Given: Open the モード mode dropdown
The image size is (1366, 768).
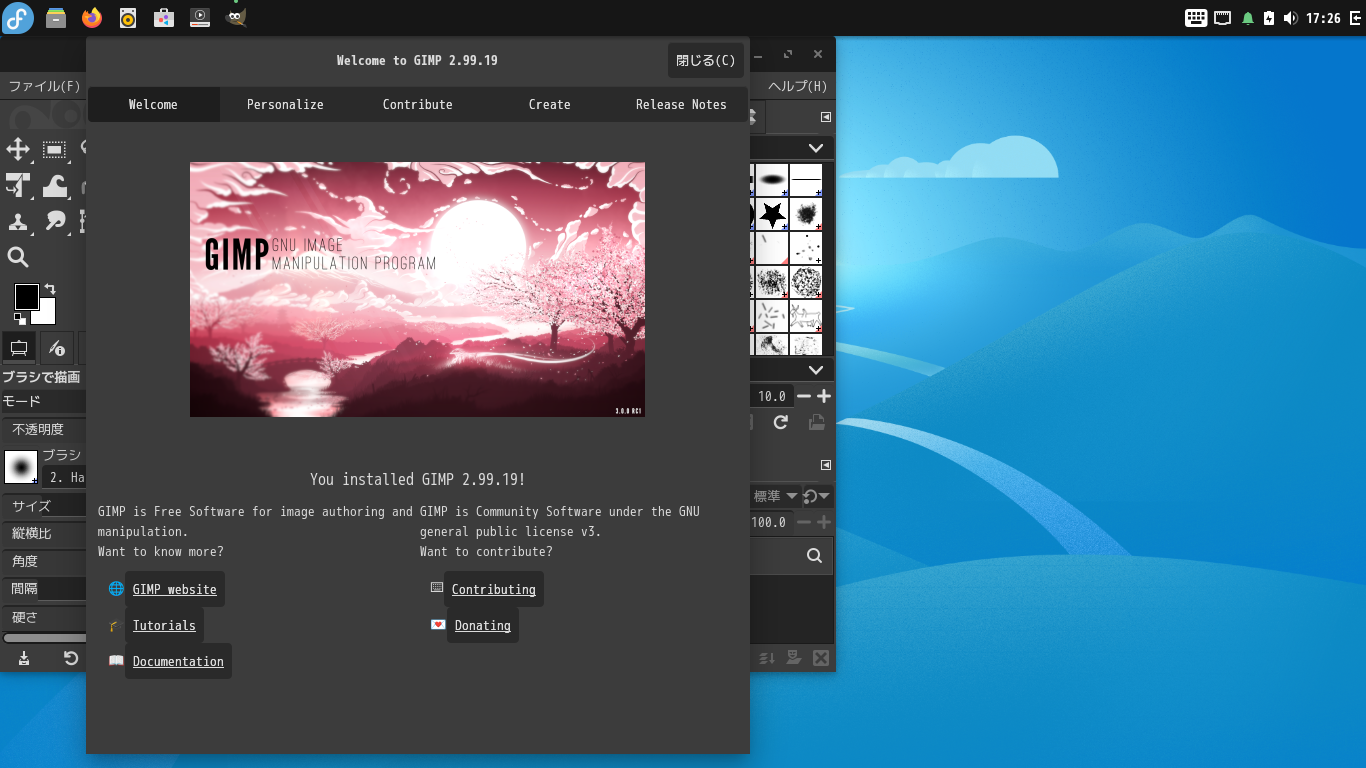Looking at the screenshot, I should click(x=44, y=401).
